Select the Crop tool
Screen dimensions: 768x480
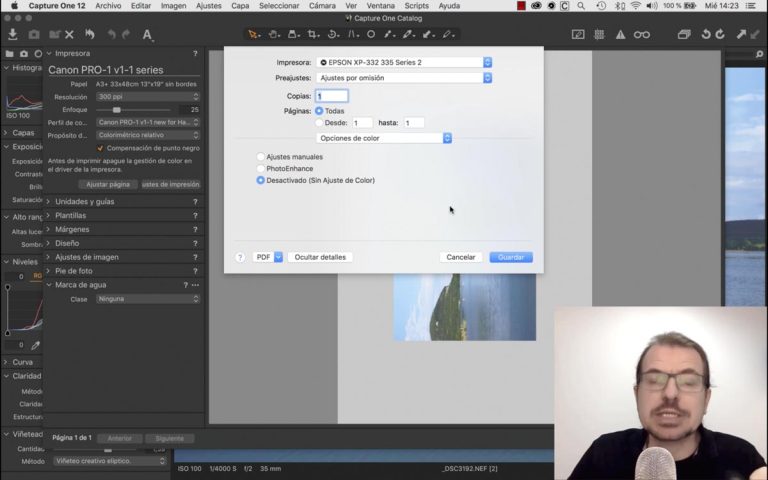point(312,34)
